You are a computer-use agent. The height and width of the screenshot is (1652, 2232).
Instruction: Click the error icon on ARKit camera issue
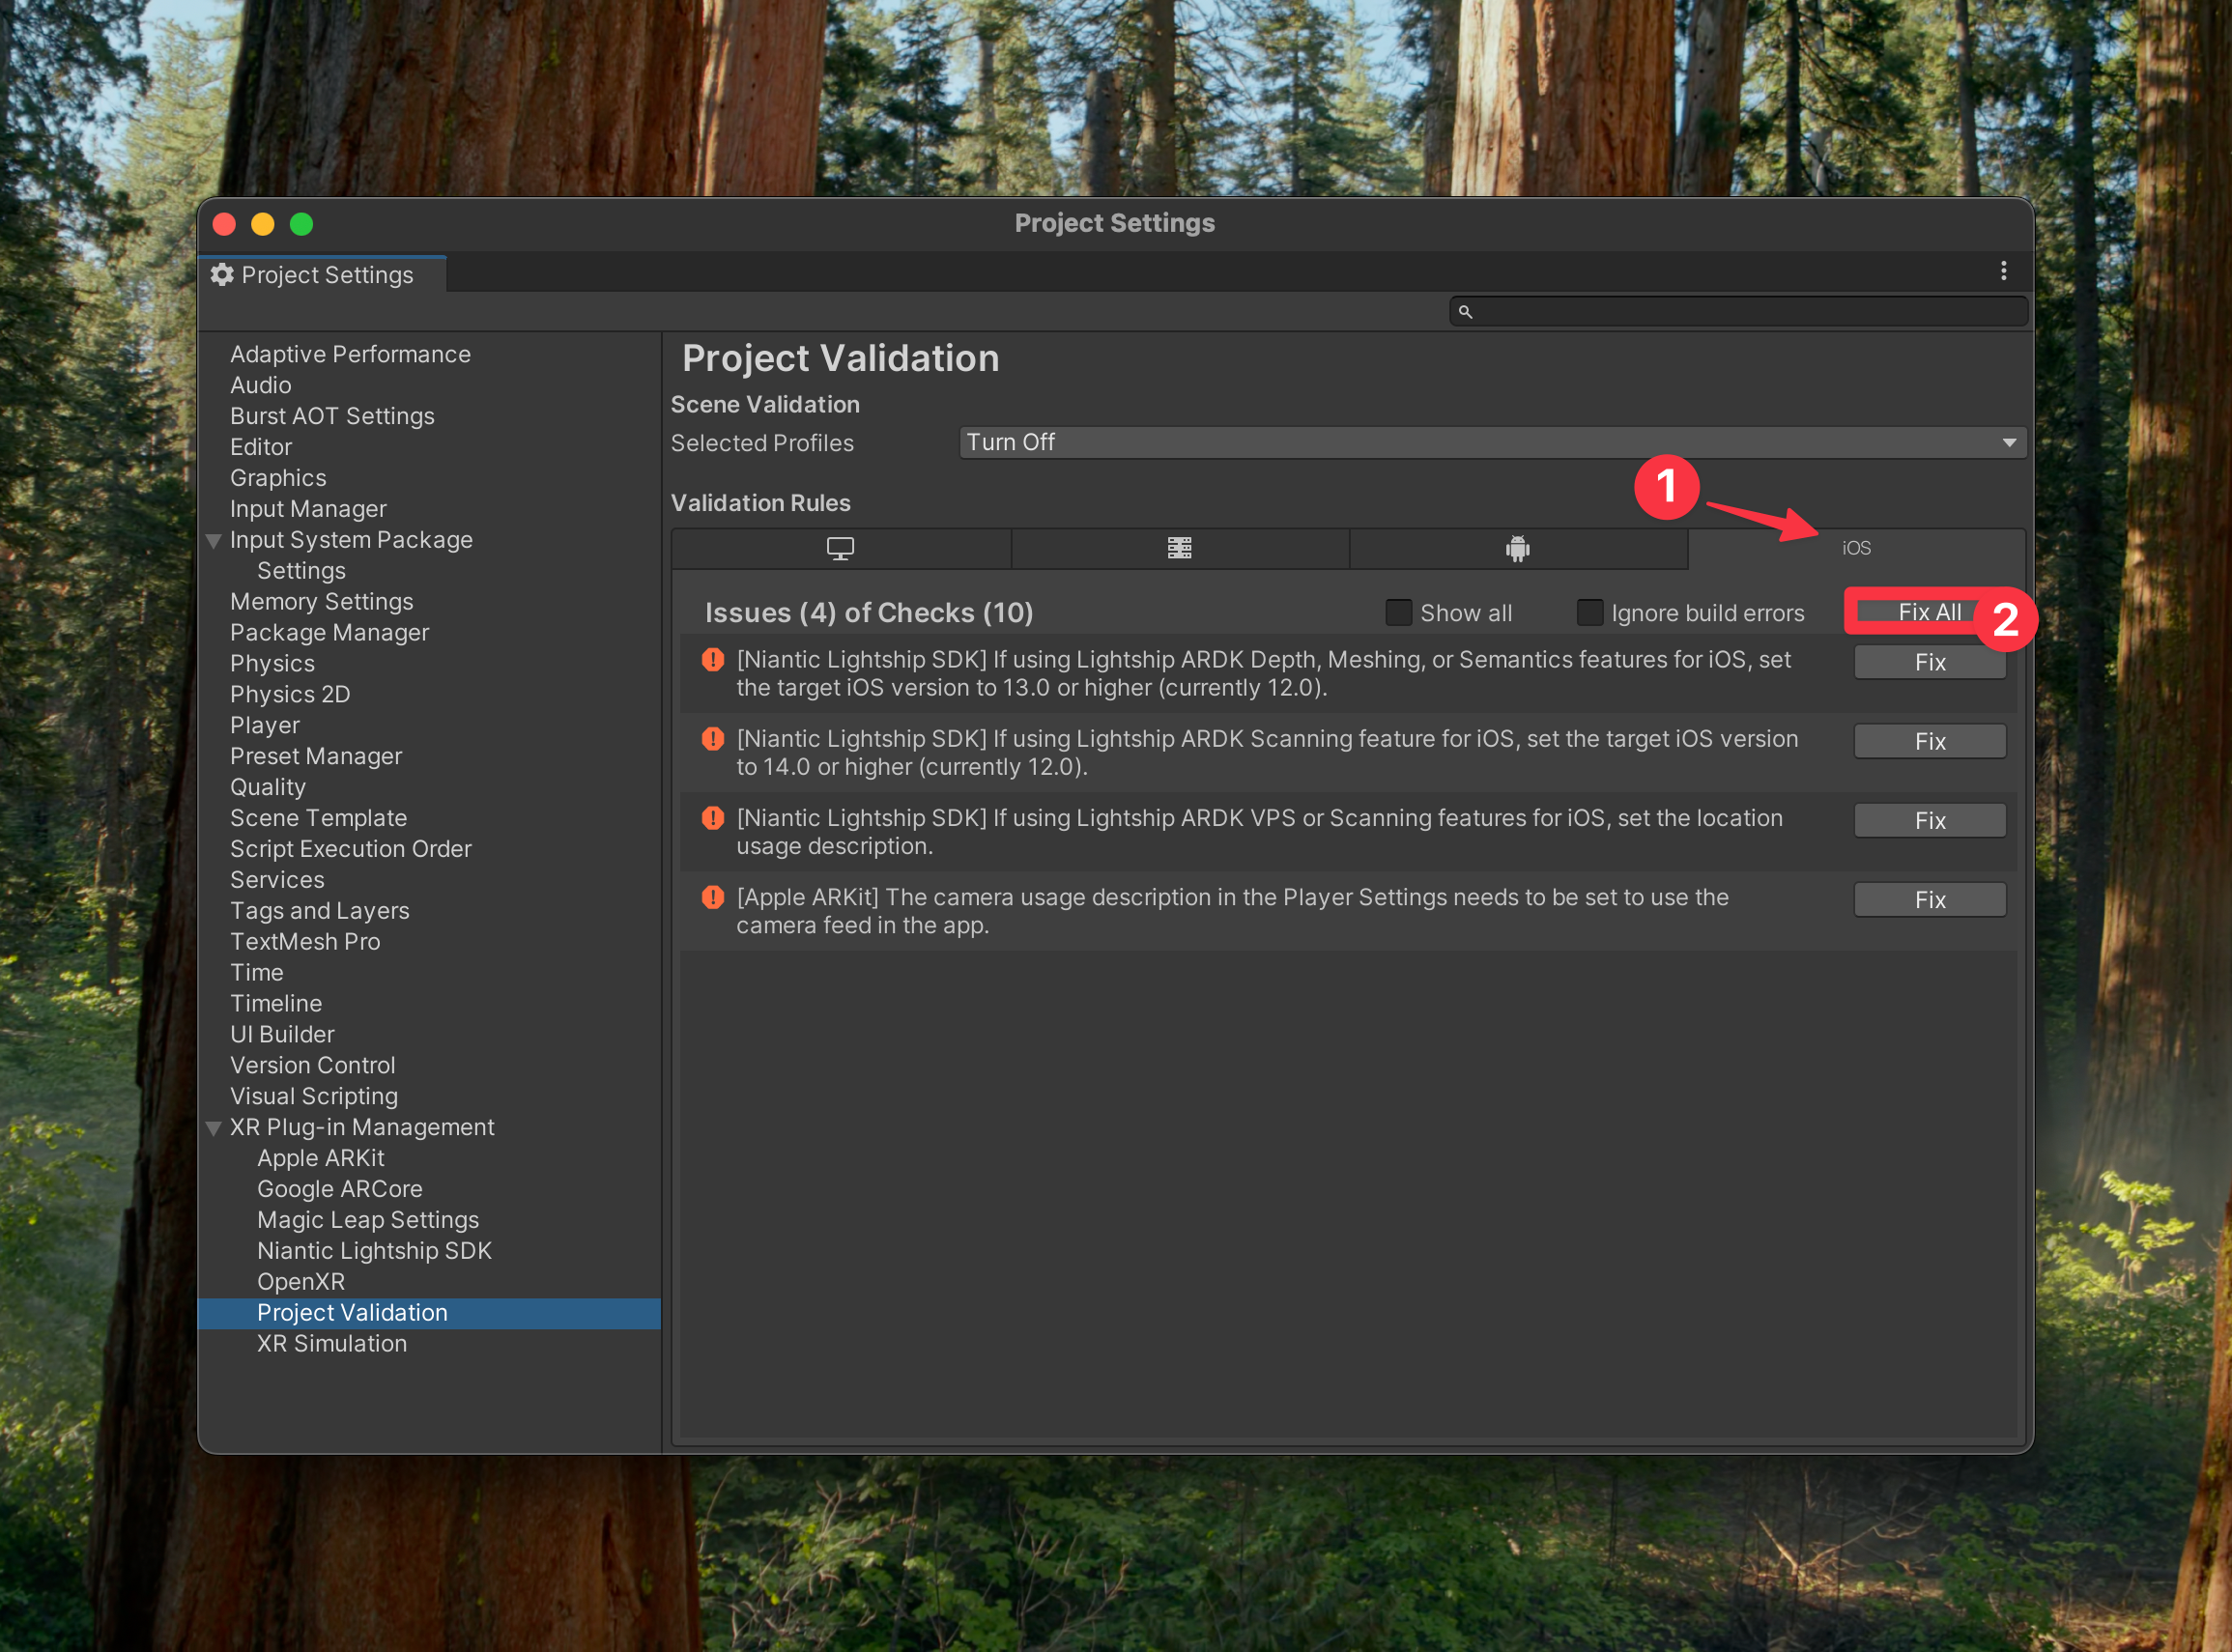(713, 897)
